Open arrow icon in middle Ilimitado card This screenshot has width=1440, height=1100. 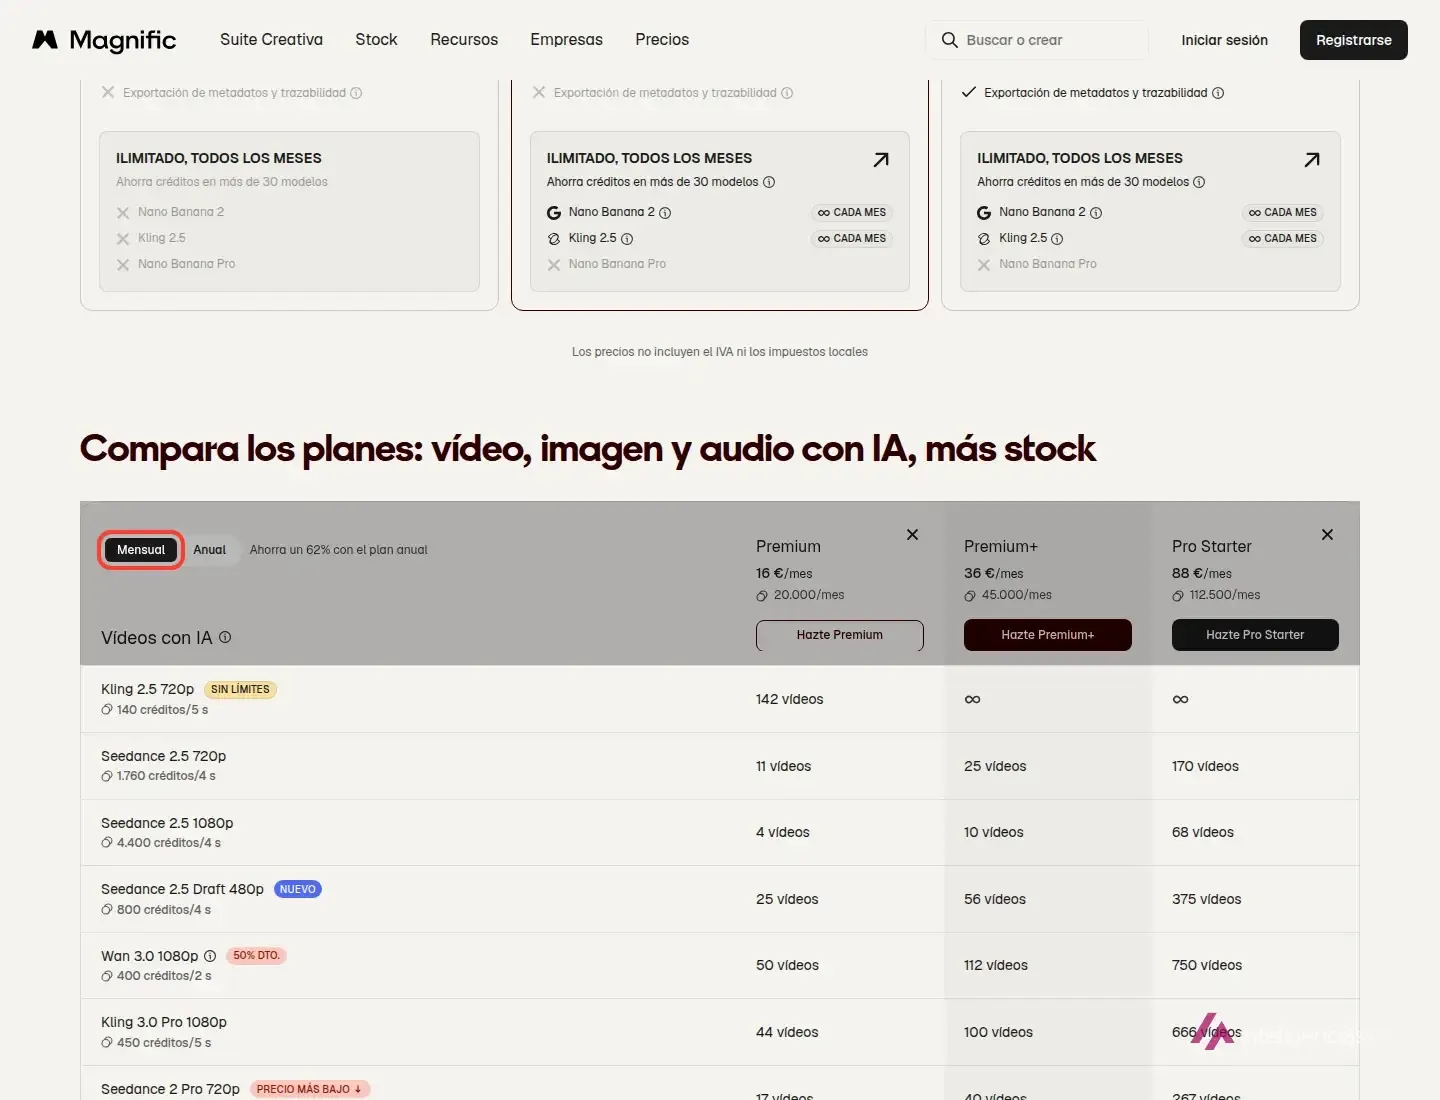pos(881,160)
